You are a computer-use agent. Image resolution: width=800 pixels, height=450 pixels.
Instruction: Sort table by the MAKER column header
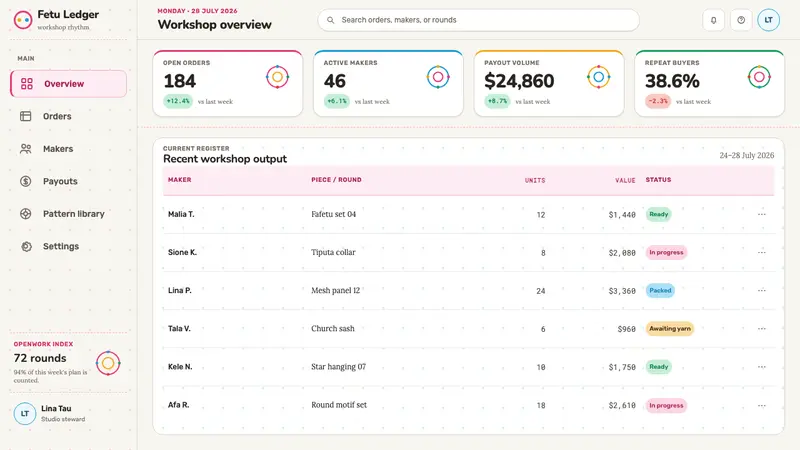(x=180, y=180)
